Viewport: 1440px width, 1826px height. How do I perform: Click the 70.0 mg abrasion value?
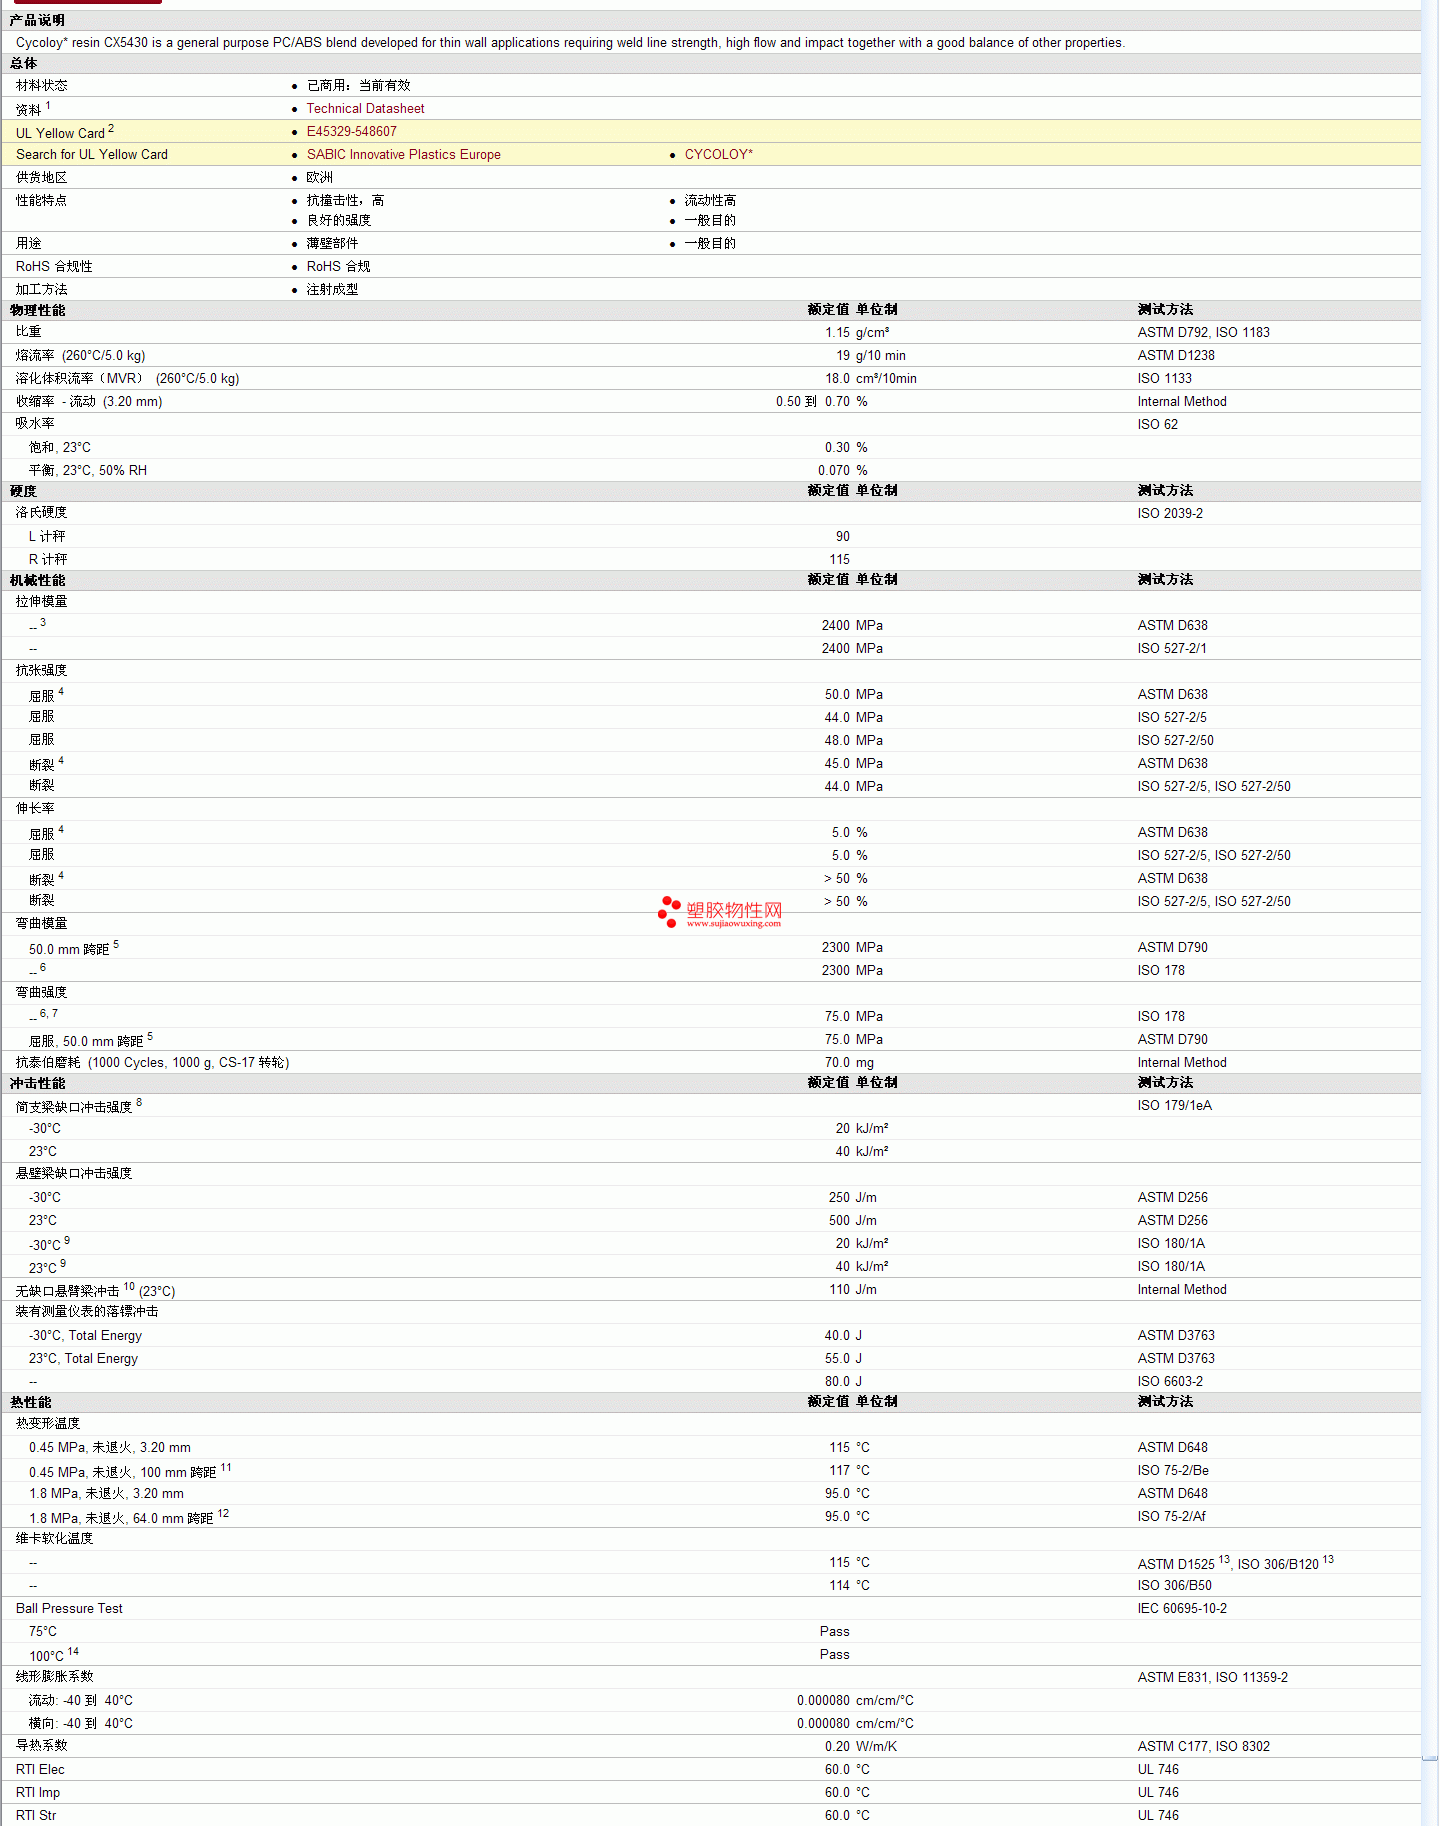click(849, 1062)
